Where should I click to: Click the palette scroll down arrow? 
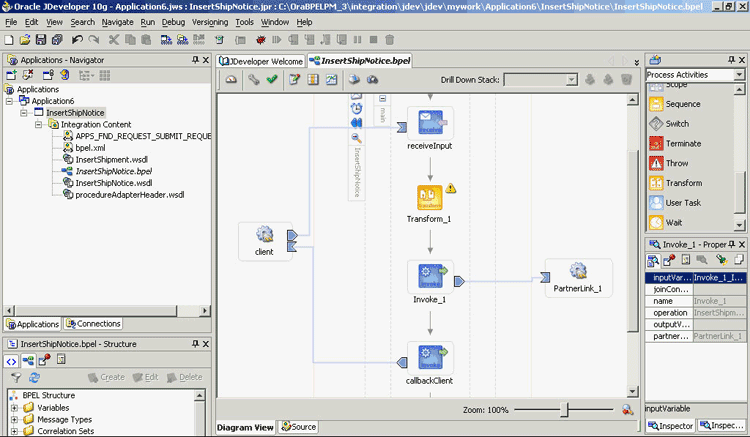click(739, 224)
